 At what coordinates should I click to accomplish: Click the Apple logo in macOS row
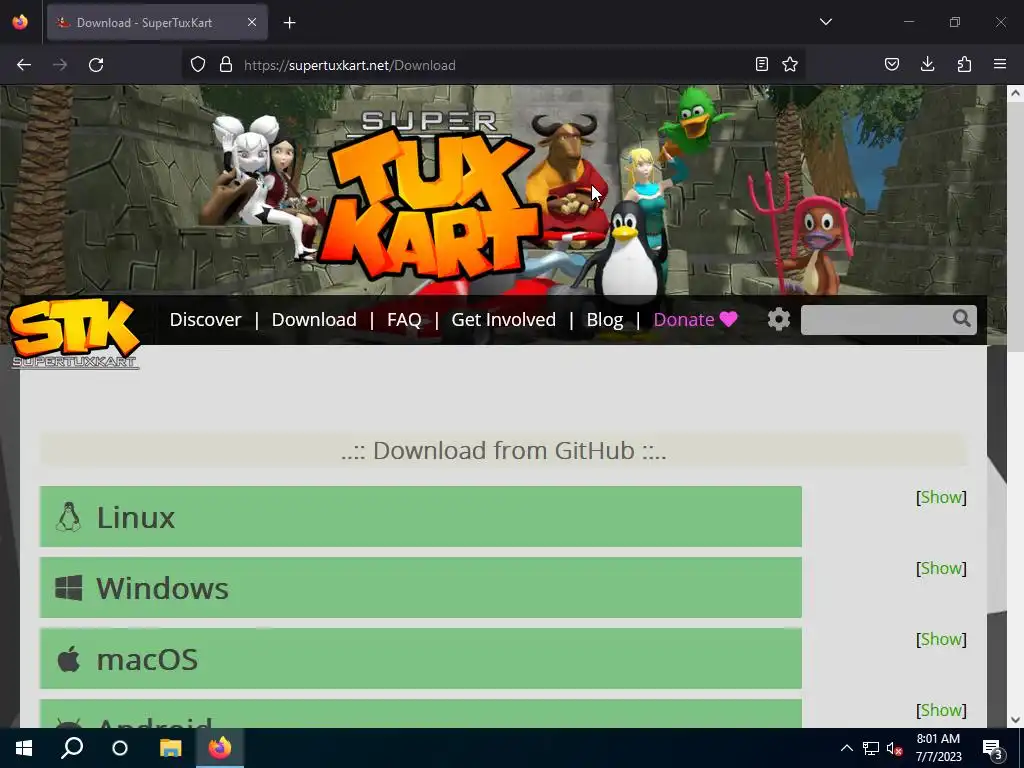(69, 659)
